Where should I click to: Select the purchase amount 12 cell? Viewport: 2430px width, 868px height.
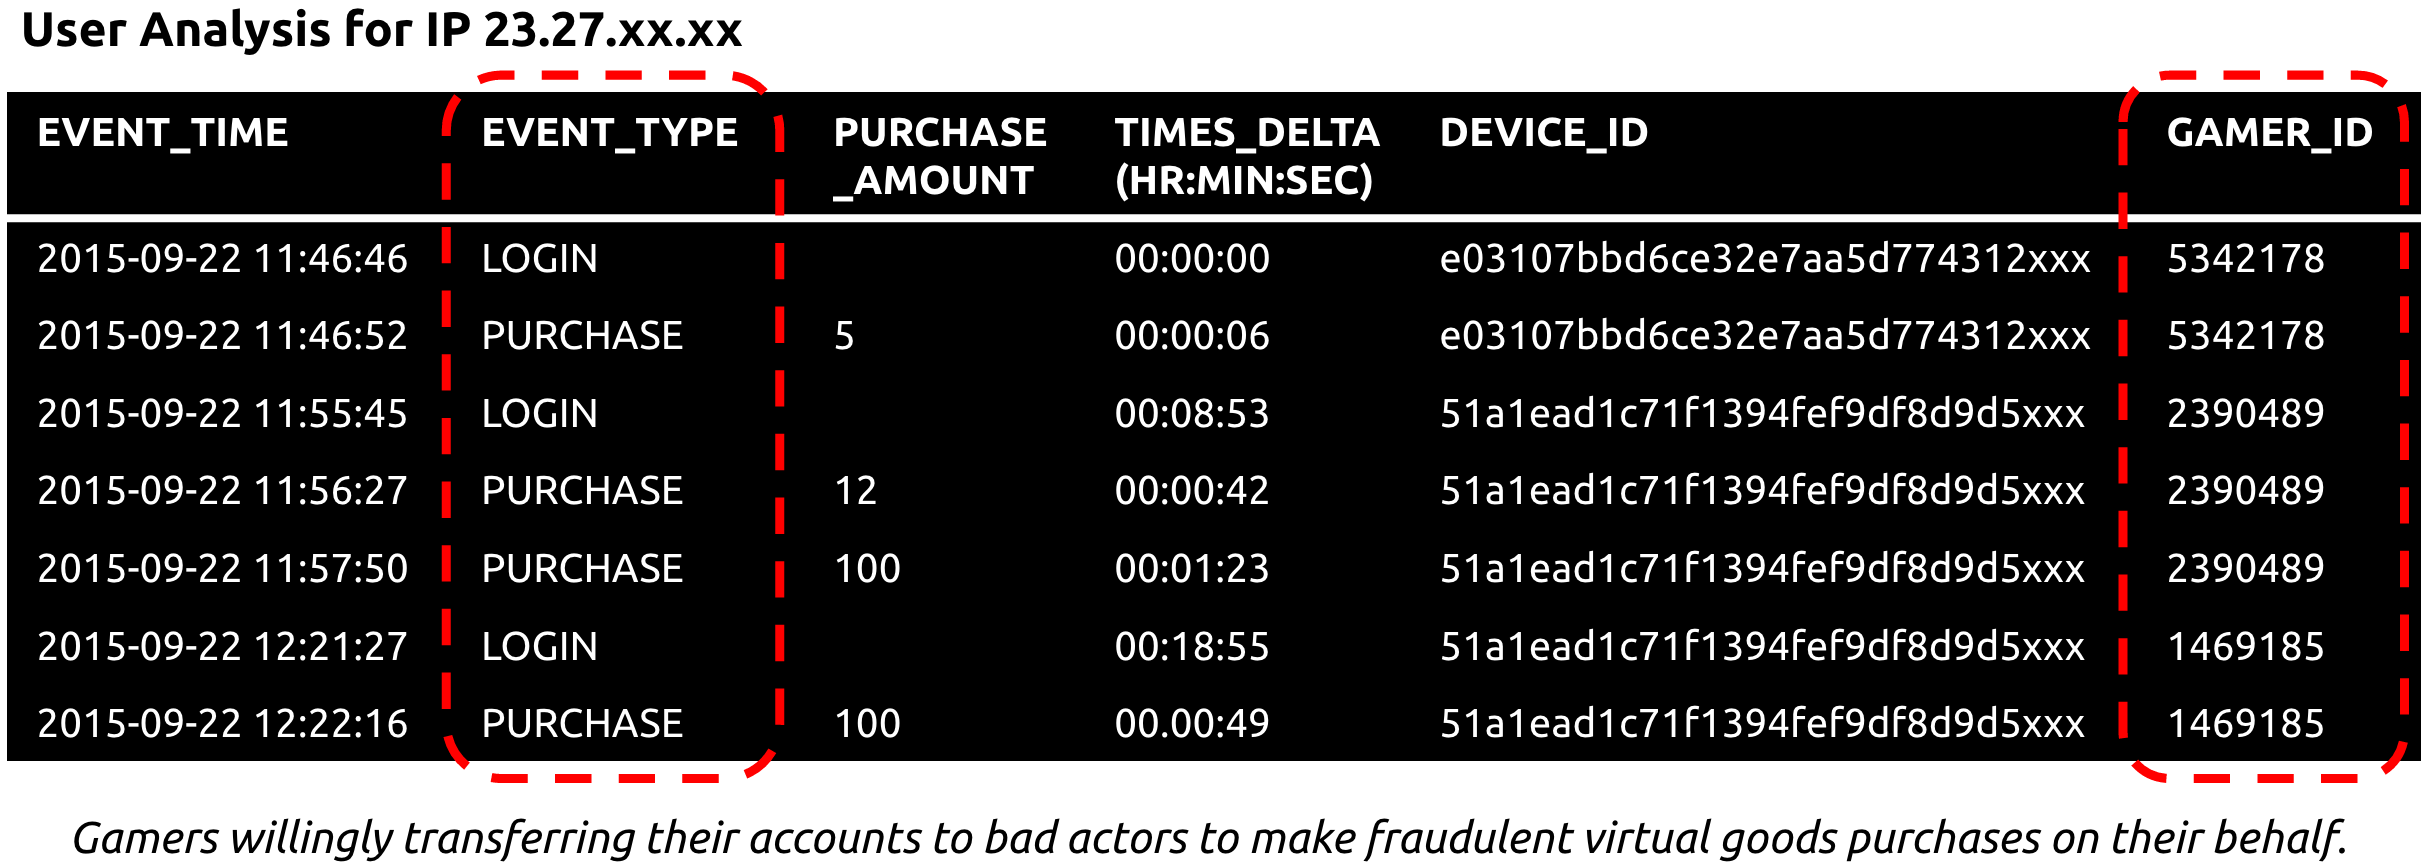[856, 491]
